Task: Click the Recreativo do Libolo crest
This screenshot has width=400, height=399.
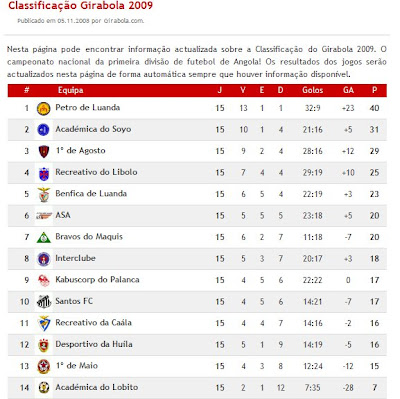Action: pos(44,173)
